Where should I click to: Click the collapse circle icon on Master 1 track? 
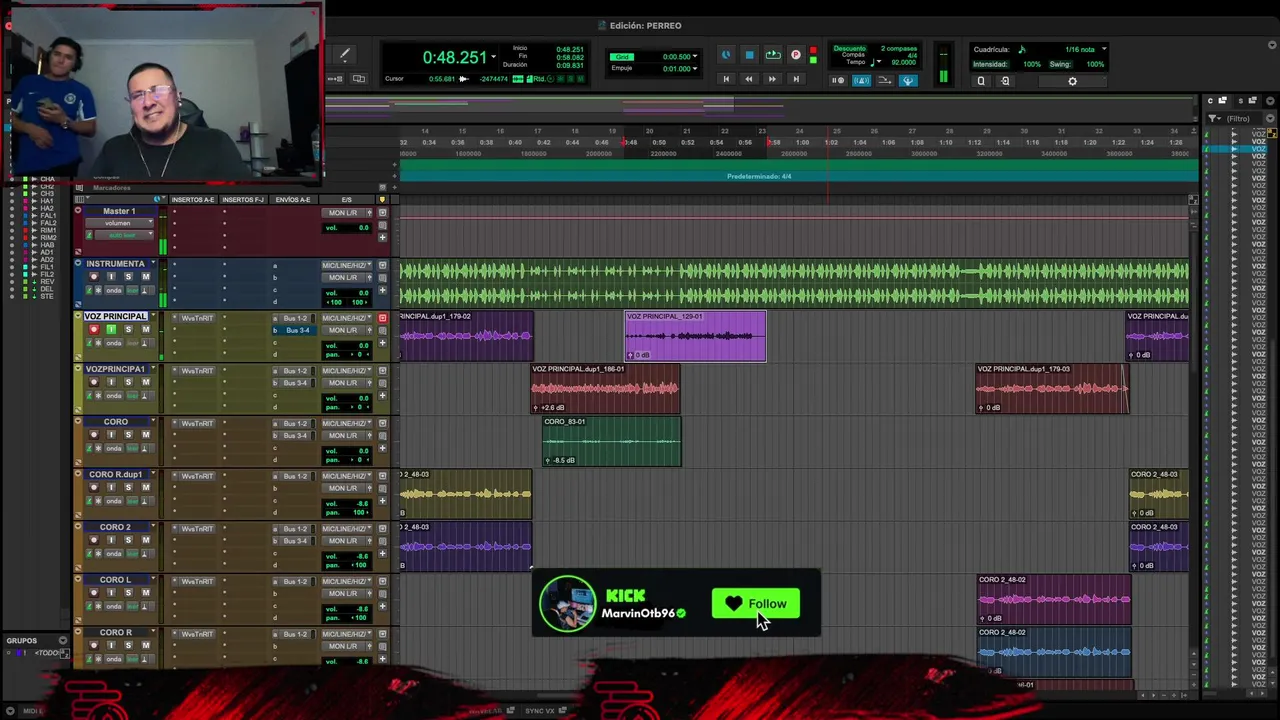pyautogui.click(x=78, y=211)
